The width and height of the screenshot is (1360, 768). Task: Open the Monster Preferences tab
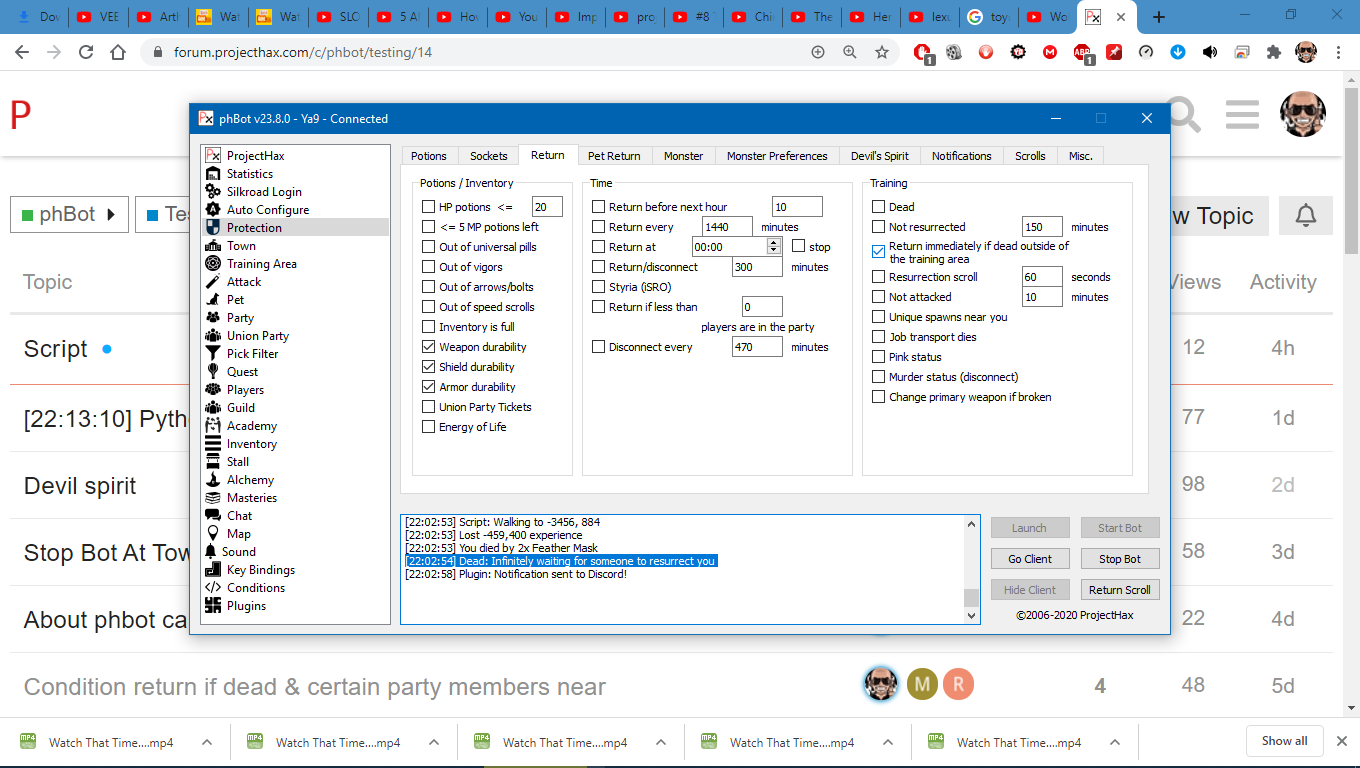tap(776, 156)
